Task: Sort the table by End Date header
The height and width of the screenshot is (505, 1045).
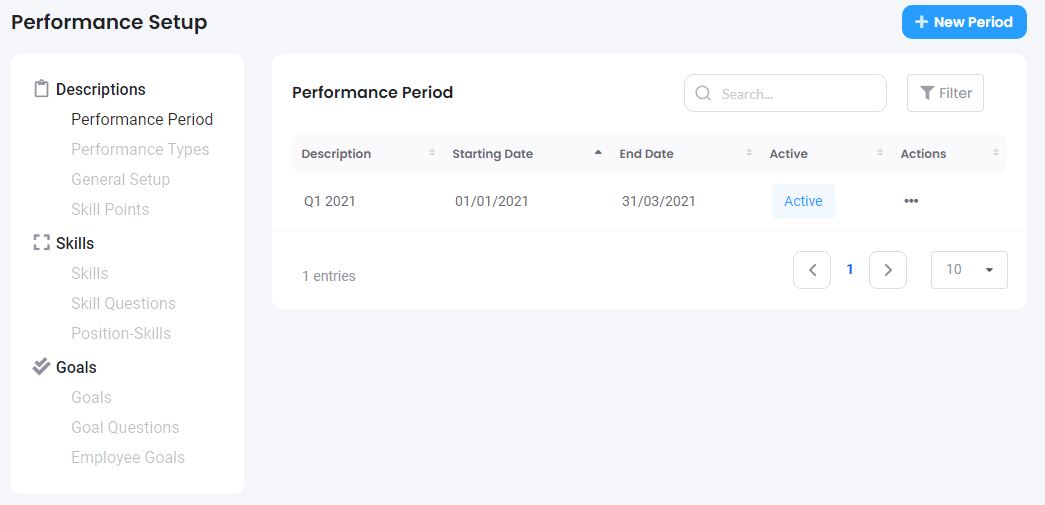Action: (x=646, y=154)
